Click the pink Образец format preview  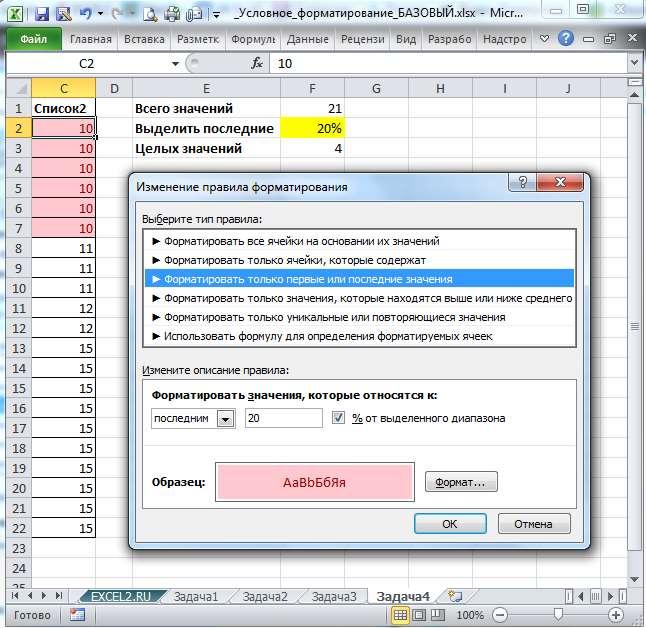click(x=315, y=482)
